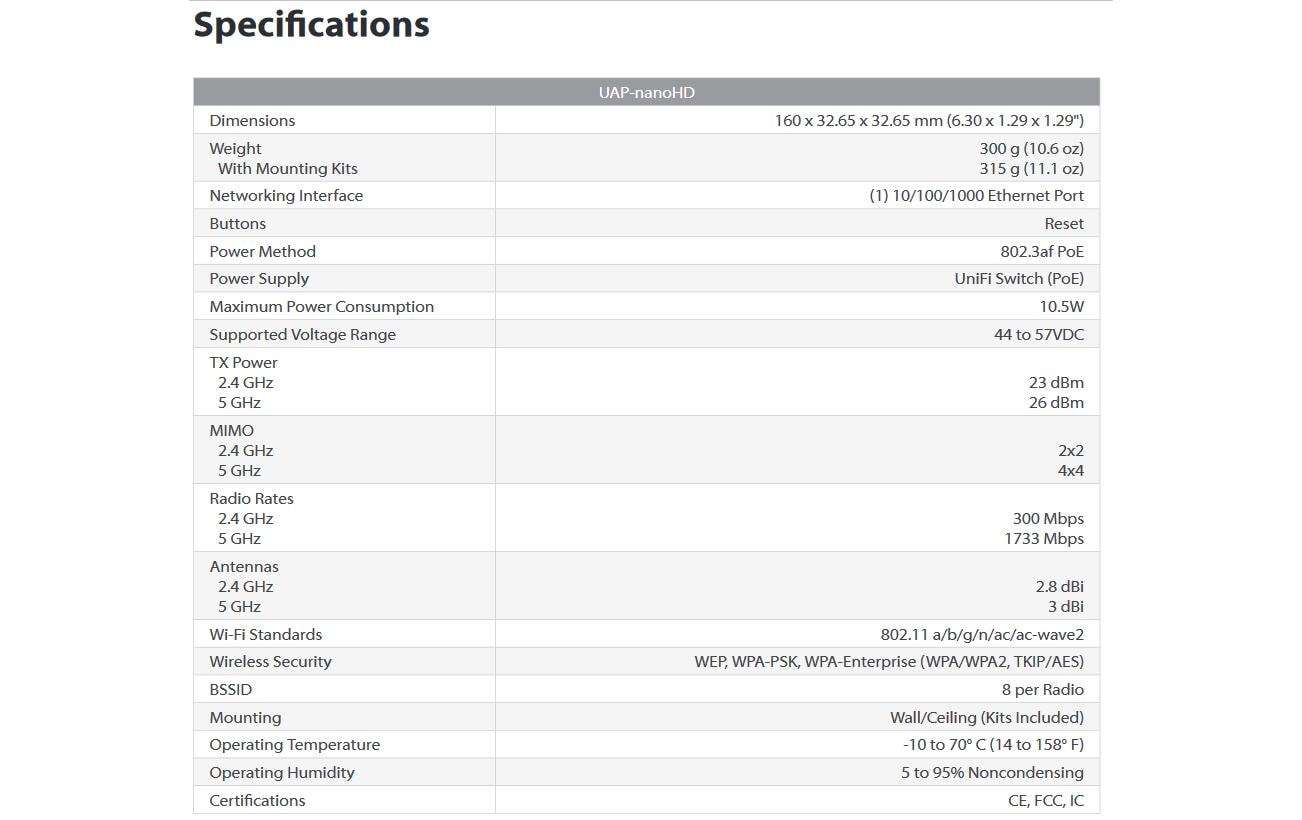Click the Dimensions row label
The image size is (1302, 820).
pyautogui.click(x=252, y=120)
